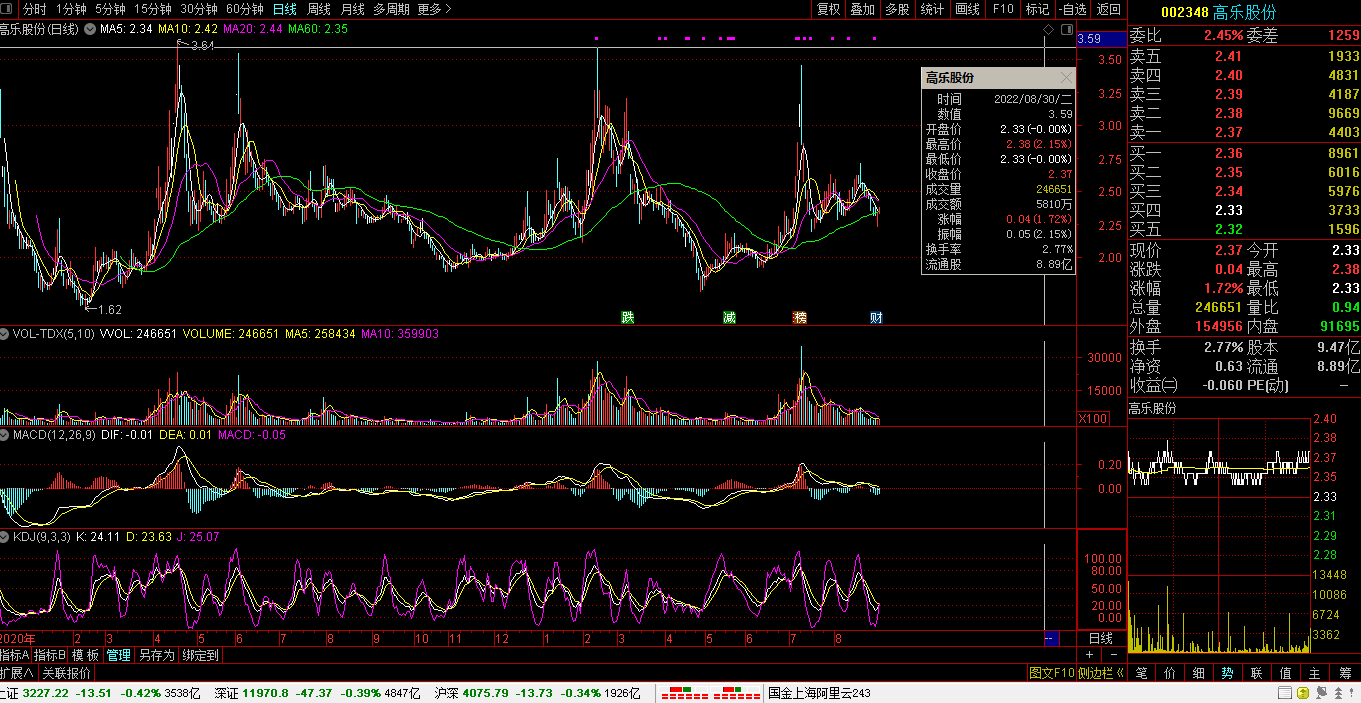The width and height of the screenshot is (1361, 703).
Task: Click the plus zoom-in icon below chart
Action: click(1090, 655)
